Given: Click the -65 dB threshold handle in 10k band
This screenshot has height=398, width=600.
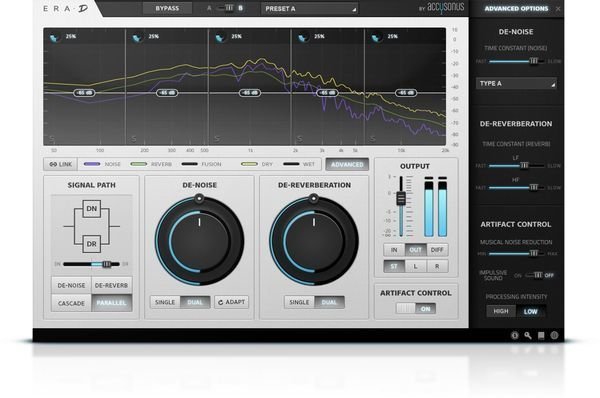Looking at the screenshot, I should coord(406,93).
